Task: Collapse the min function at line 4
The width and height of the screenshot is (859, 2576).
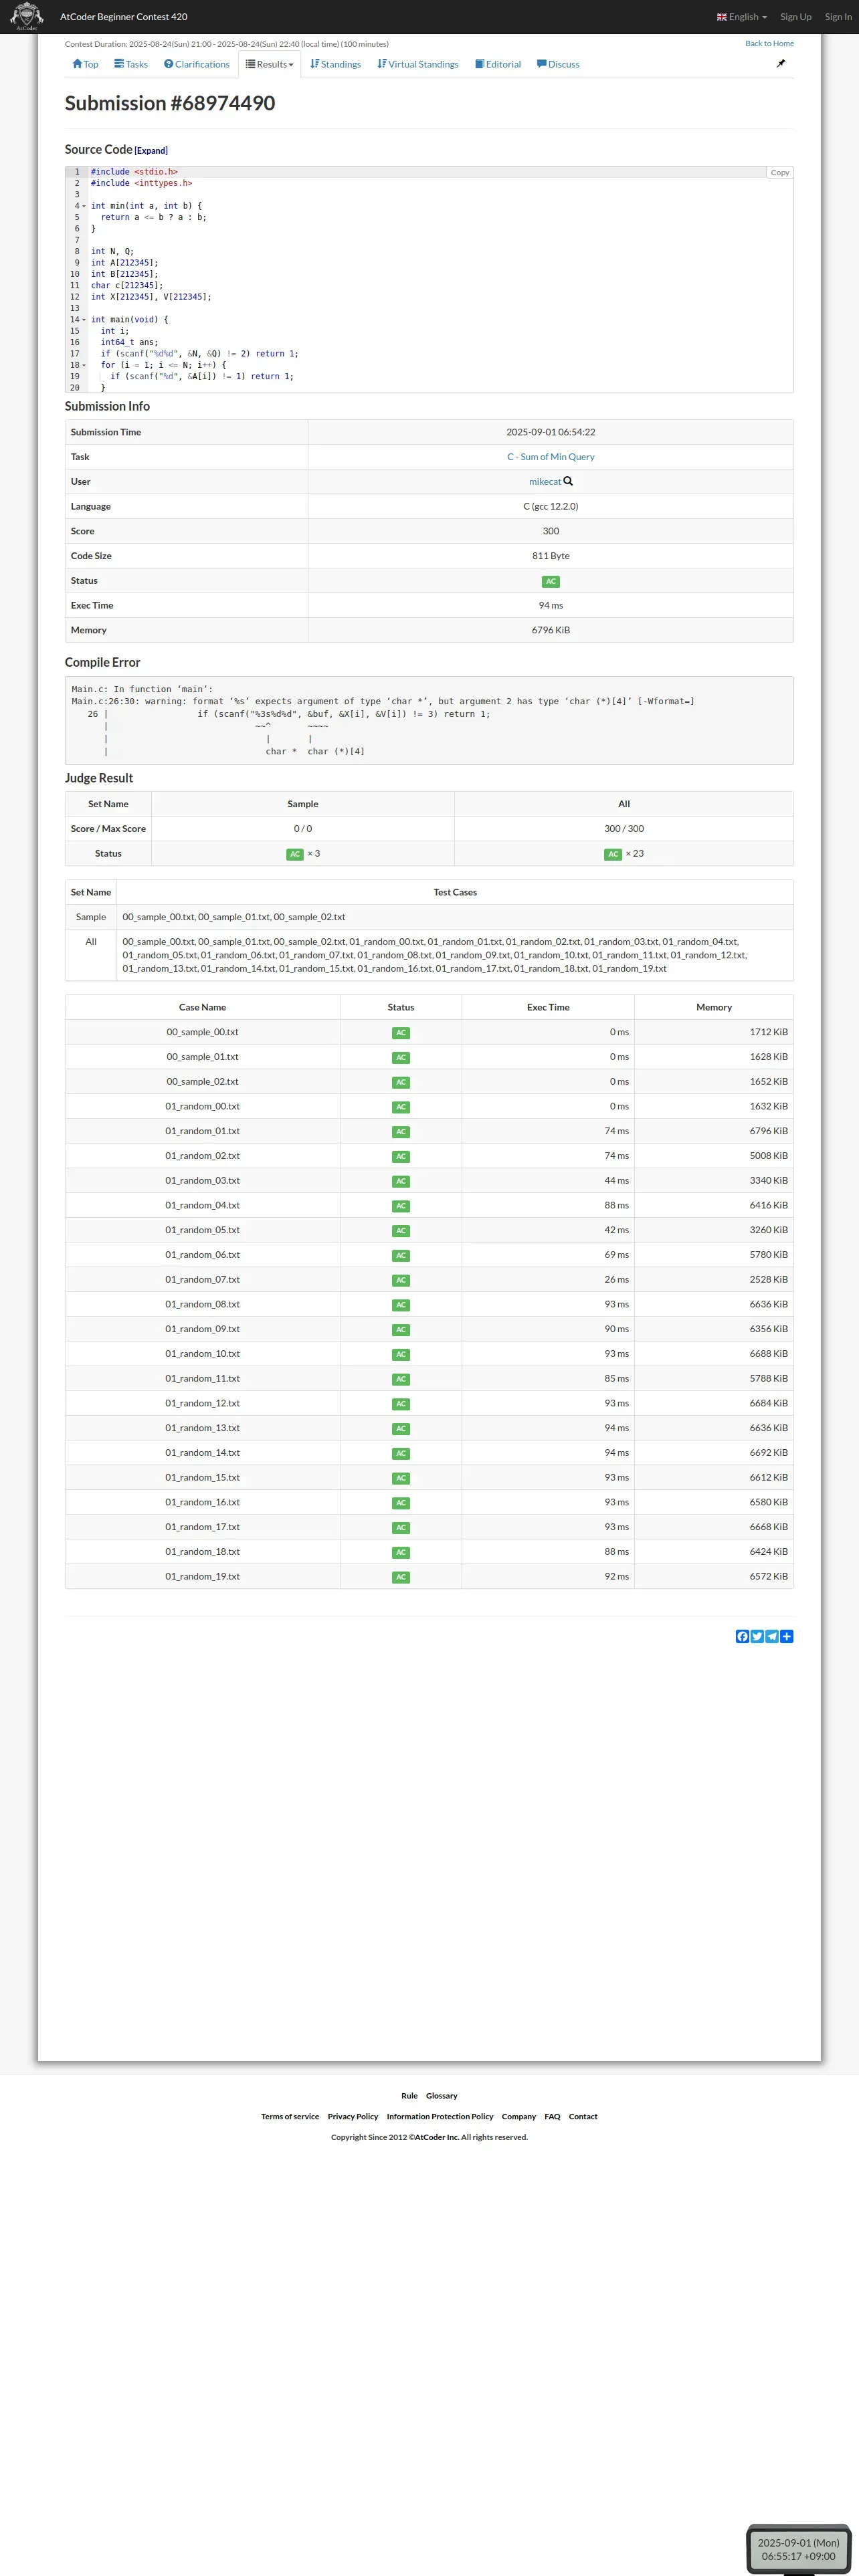Action: tap(84, 206)
